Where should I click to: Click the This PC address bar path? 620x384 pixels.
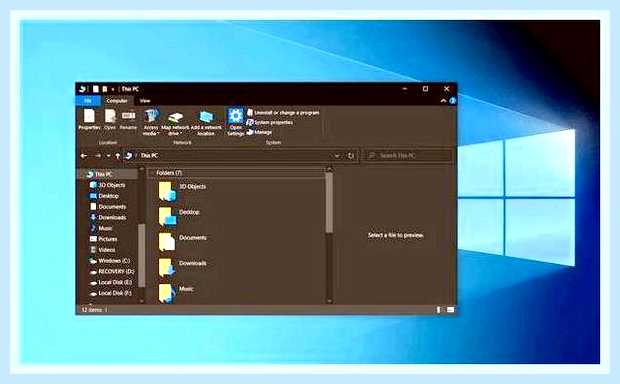click(x=149, y=156)
